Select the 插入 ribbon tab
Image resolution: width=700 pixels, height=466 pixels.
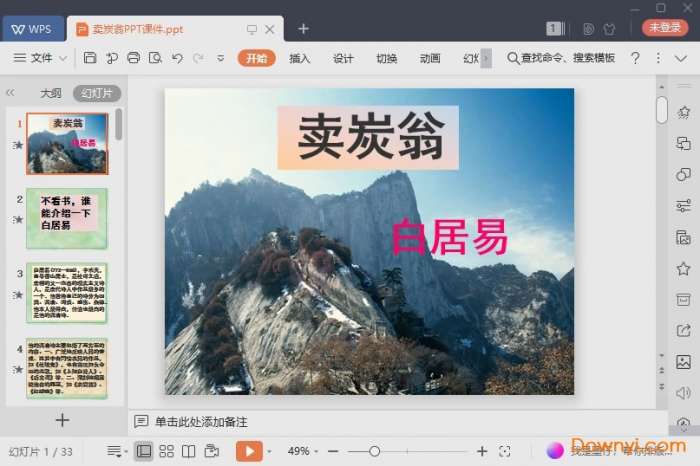pyautogui.click(x=299, y=58)
